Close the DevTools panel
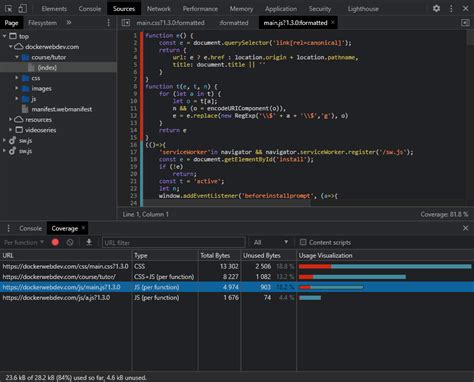474x382 pixels. click(465, 9)
